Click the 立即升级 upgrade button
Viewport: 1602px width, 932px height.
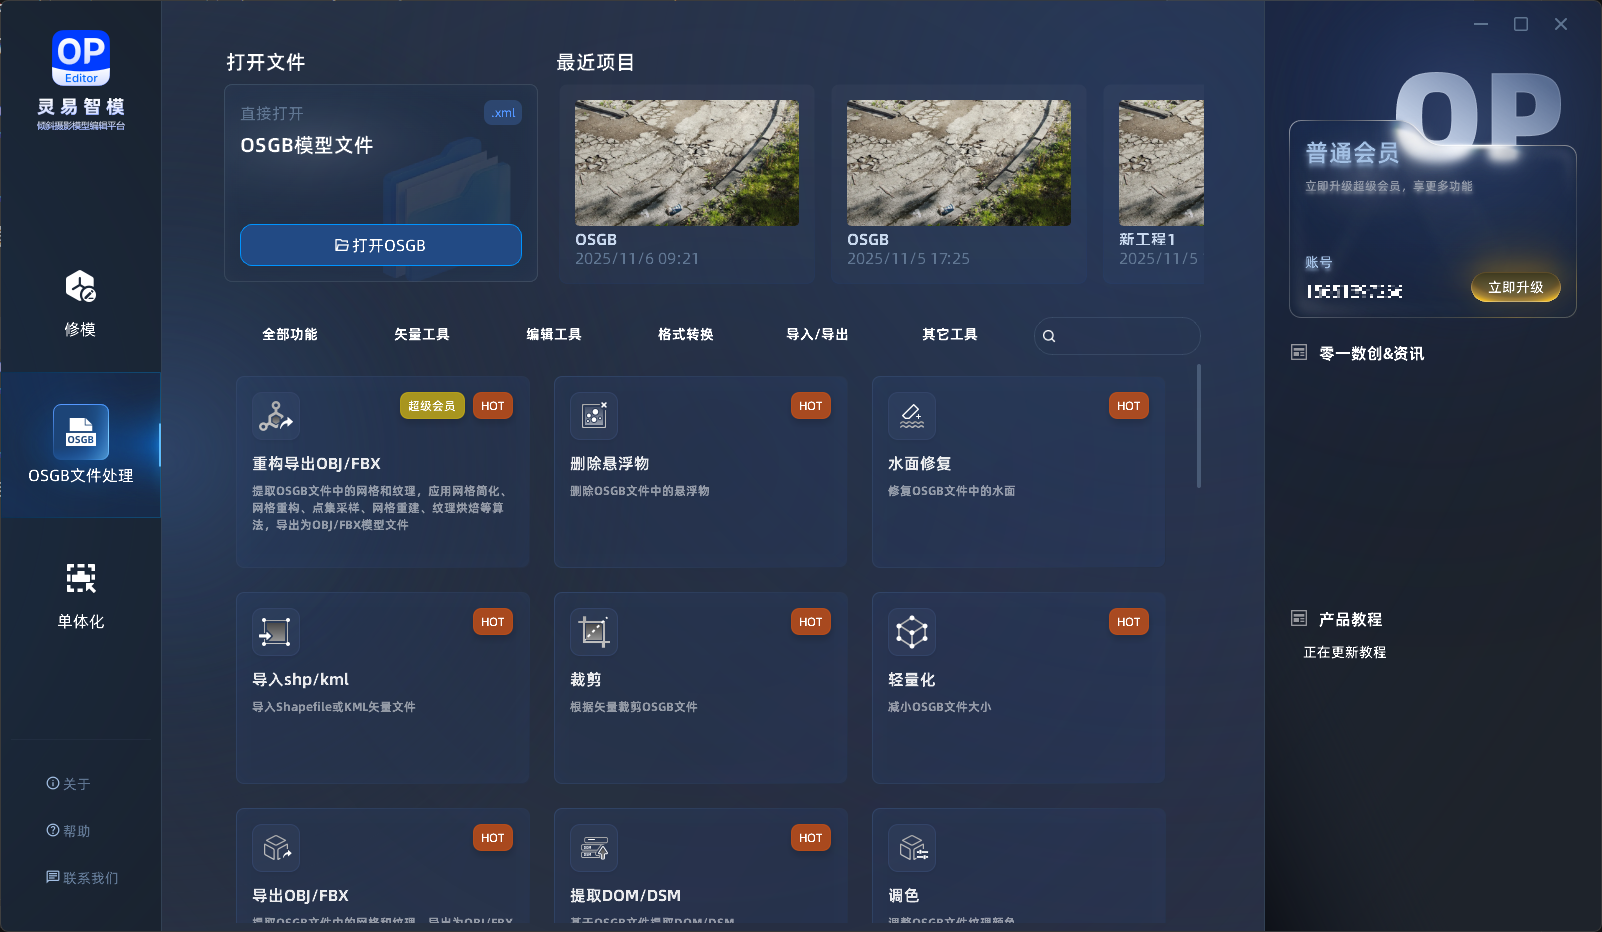1515,287
